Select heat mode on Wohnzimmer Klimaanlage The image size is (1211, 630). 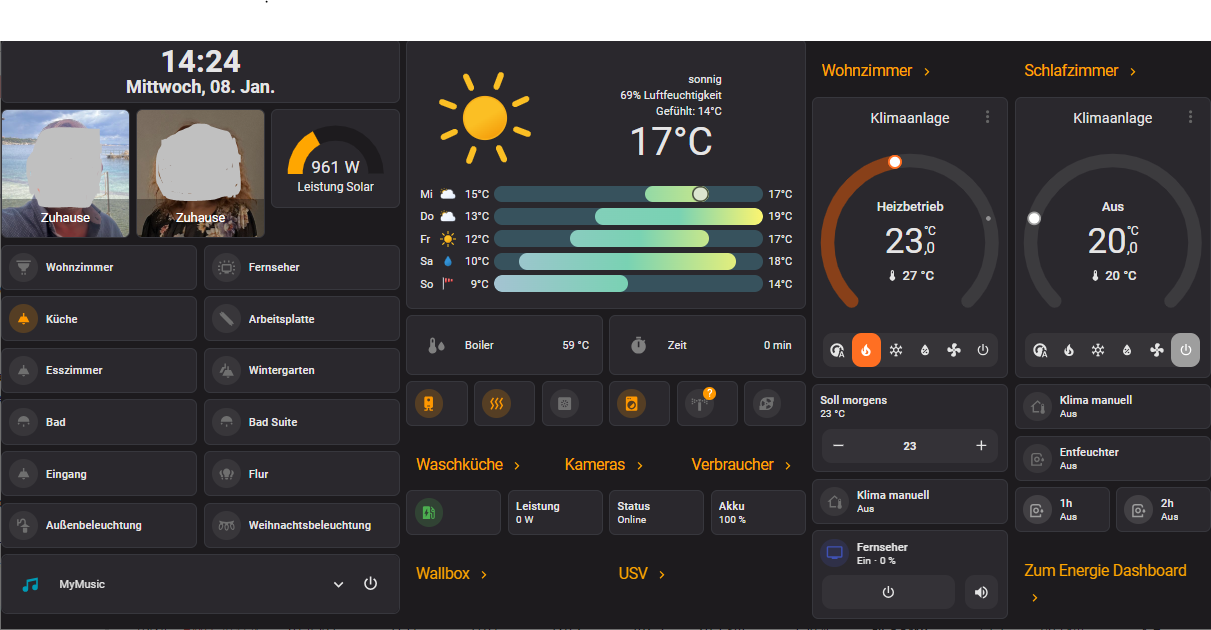(x=866, y=350)
